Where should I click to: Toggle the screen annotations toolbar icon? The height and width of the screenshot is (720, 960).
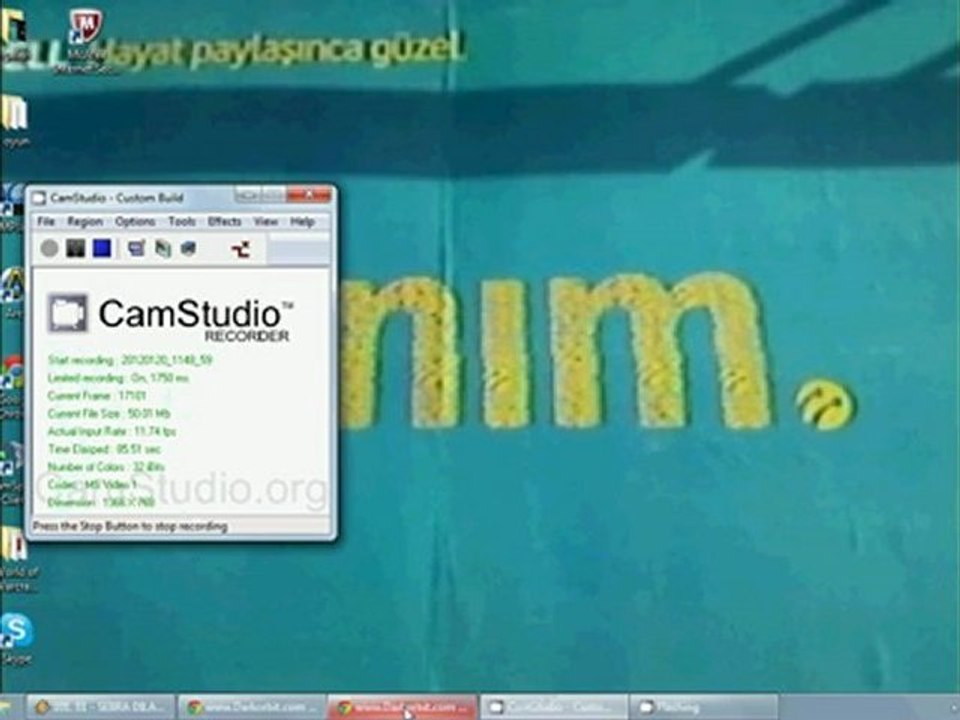(136, 248)
